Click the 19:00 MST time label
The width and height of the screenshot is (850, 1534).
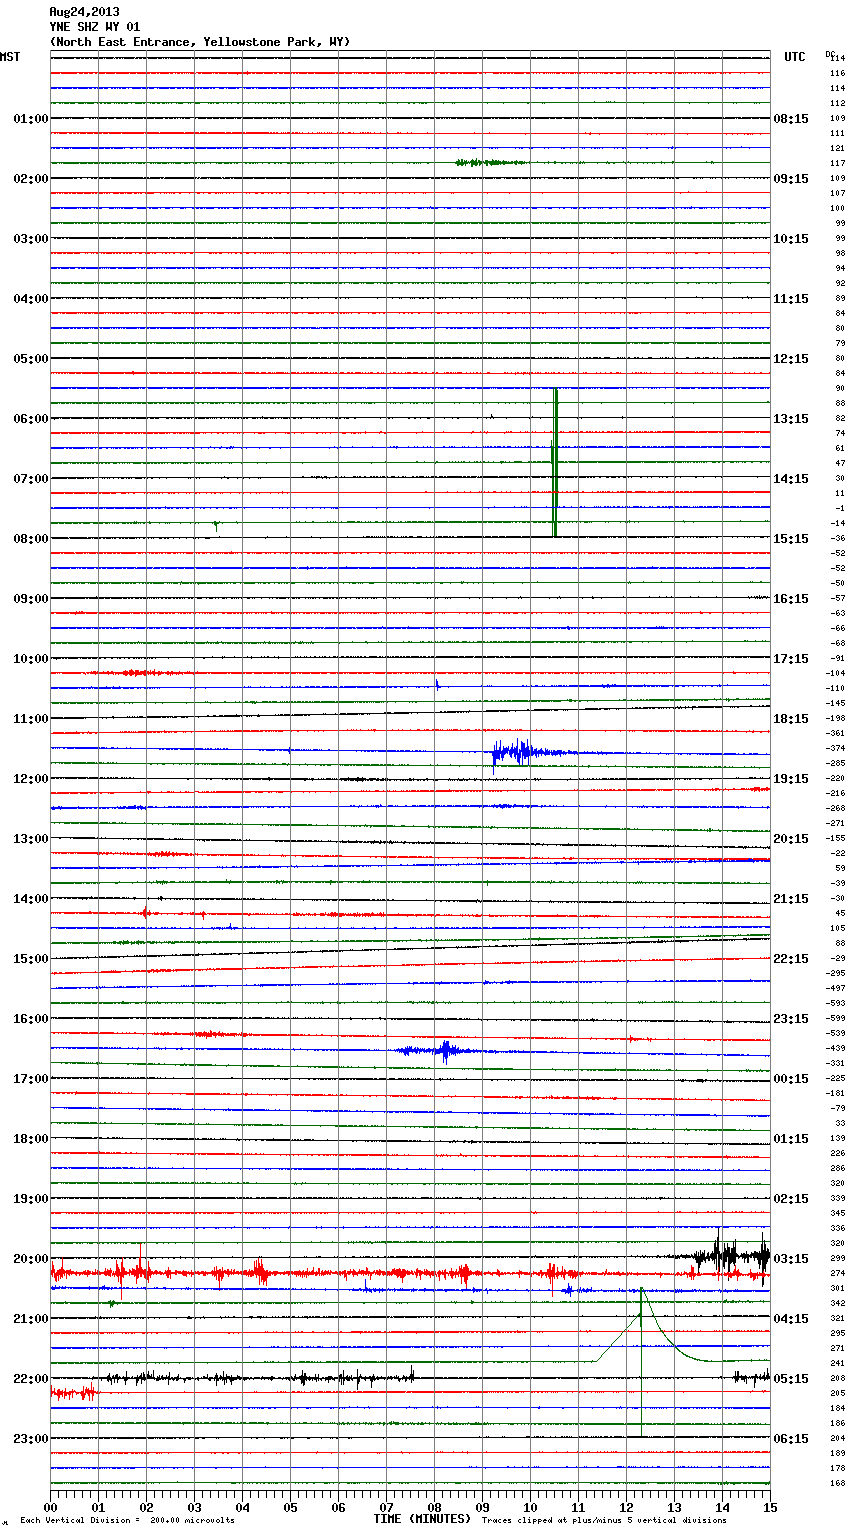[x=31, y=1199]
